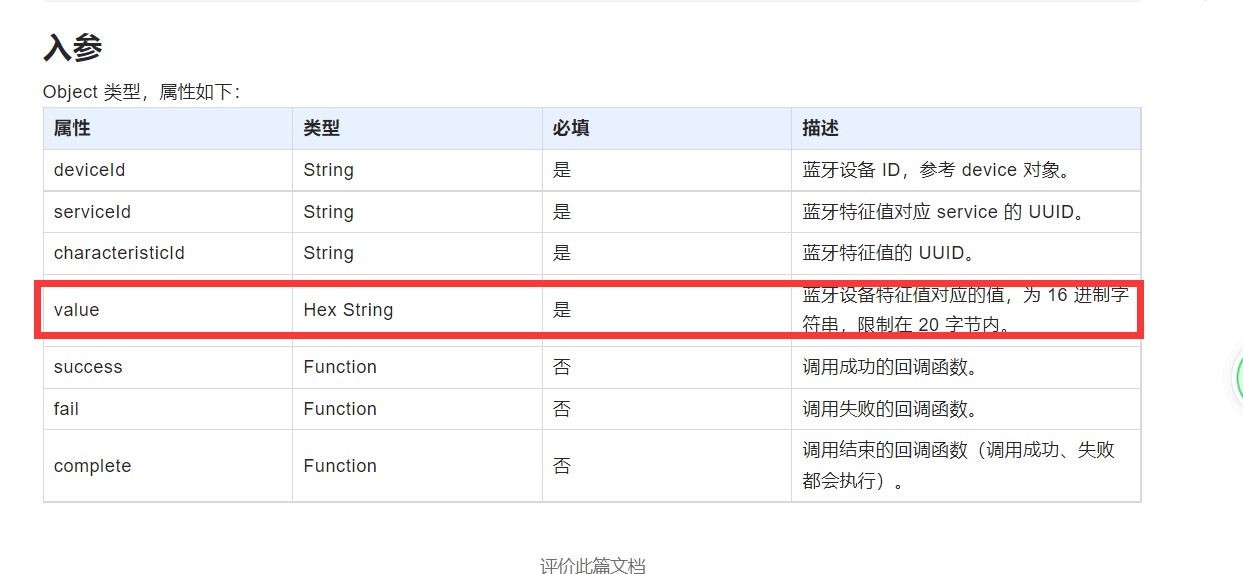Click the success property cell
The image size is (1243, 574).
point(168,367)
